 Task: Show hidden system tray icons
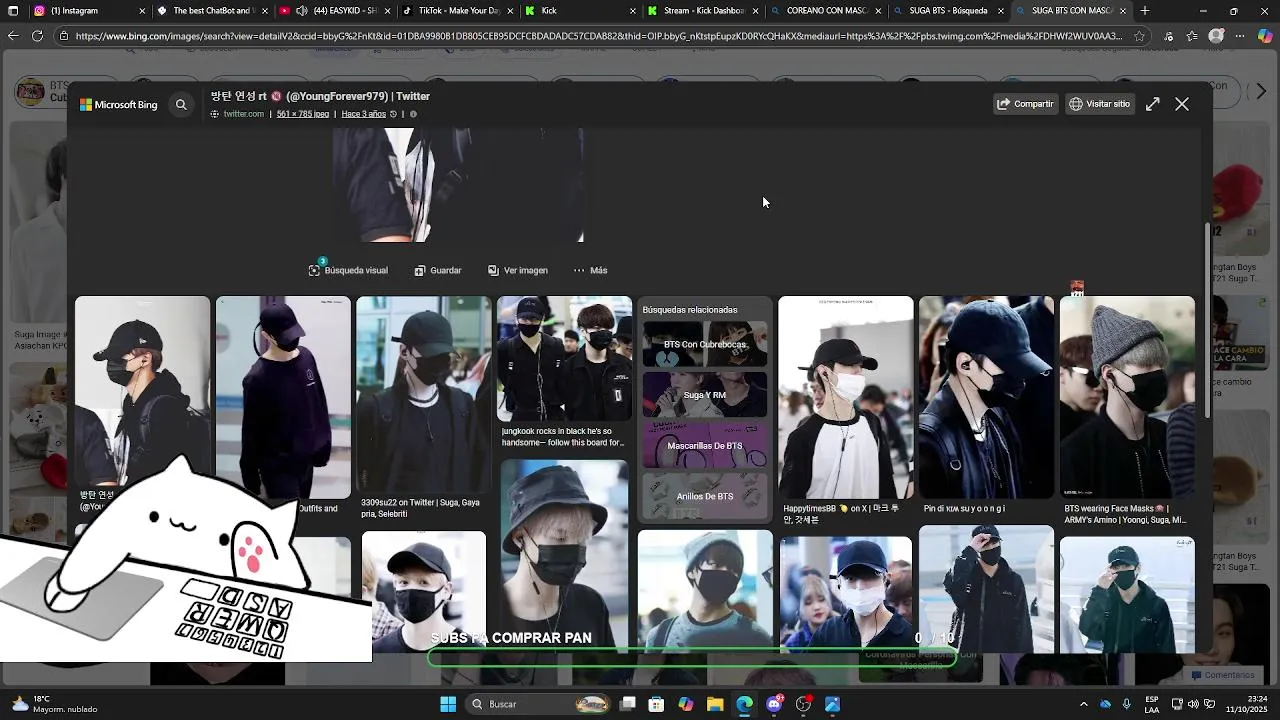(1083, 704)
